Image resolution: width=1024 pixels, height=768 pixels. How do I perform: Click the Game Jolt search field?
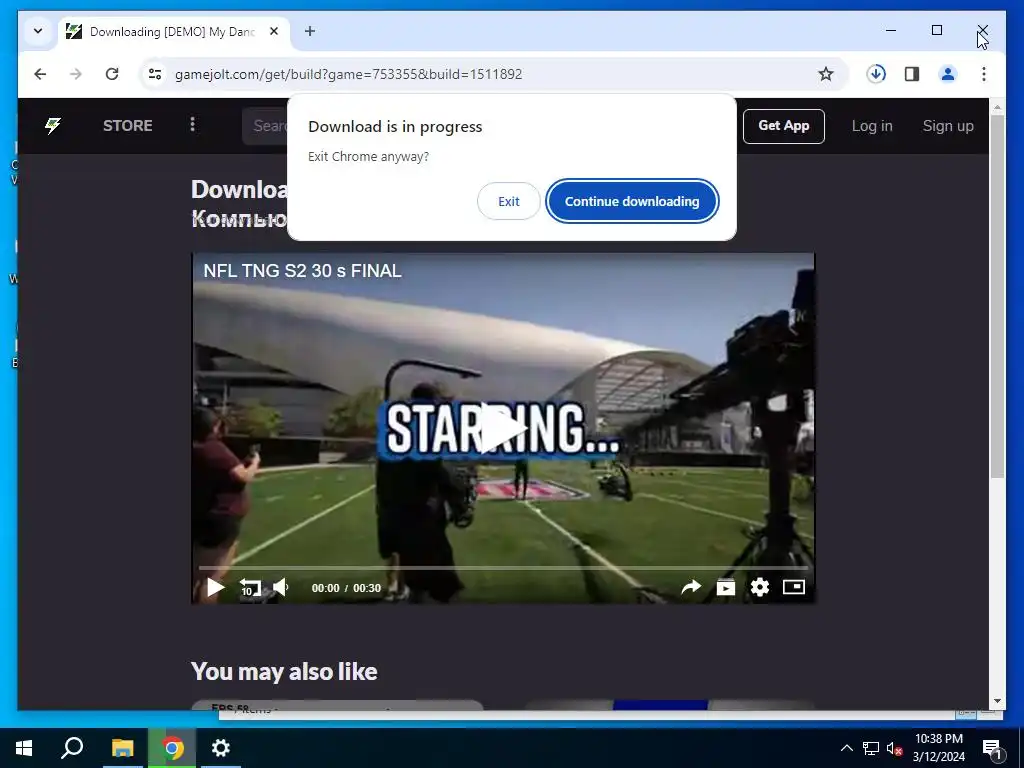[265, 125]
